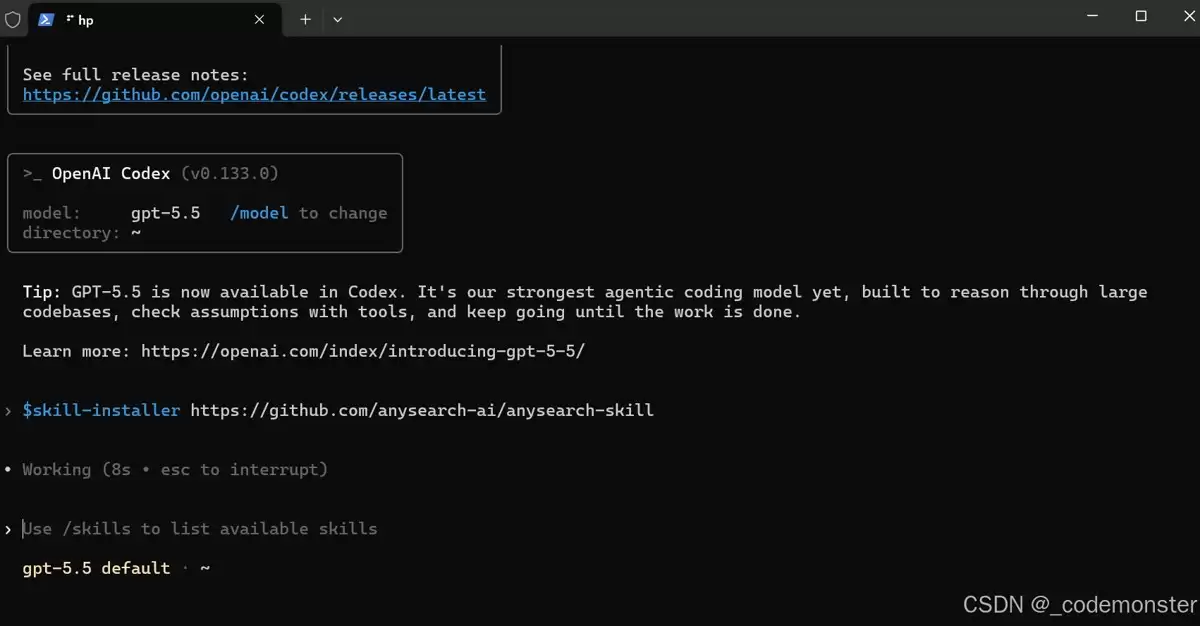Viewport: 1200px width, 626px height.
Task: Open the codex releases/latest GitHub link
Action: click(x=254, y=94)
